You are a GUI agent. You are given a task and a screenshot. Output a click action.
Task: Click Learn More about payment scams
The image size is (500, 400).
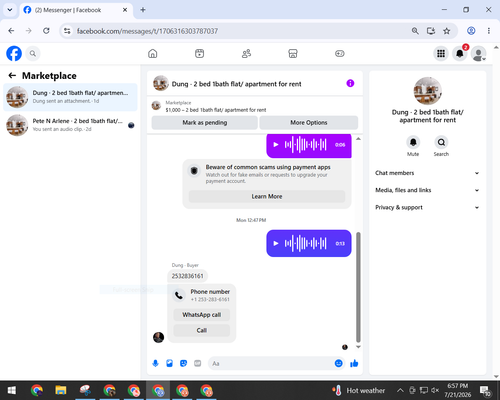[267, 196]
